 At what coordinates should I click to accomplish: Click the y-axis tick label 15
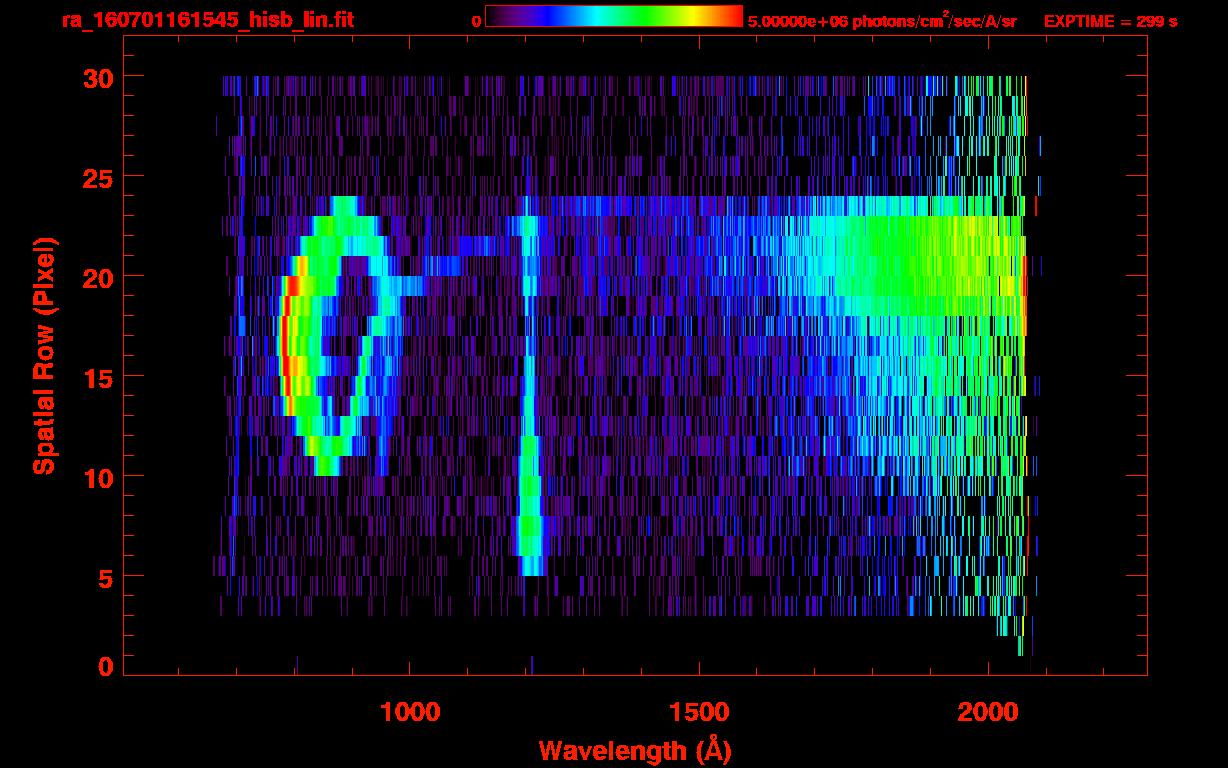pyautogui.click(x=98, y=377)
